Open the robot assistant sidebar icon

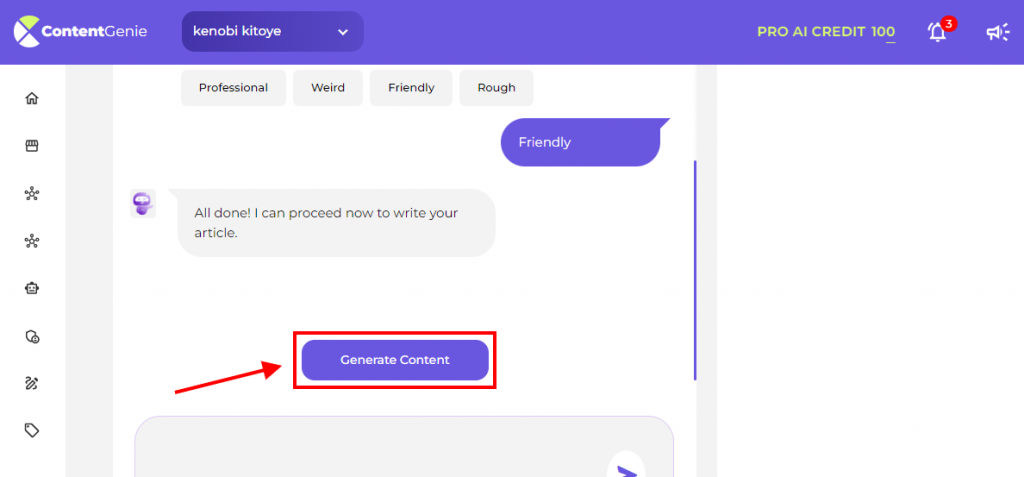coord(31,288)
